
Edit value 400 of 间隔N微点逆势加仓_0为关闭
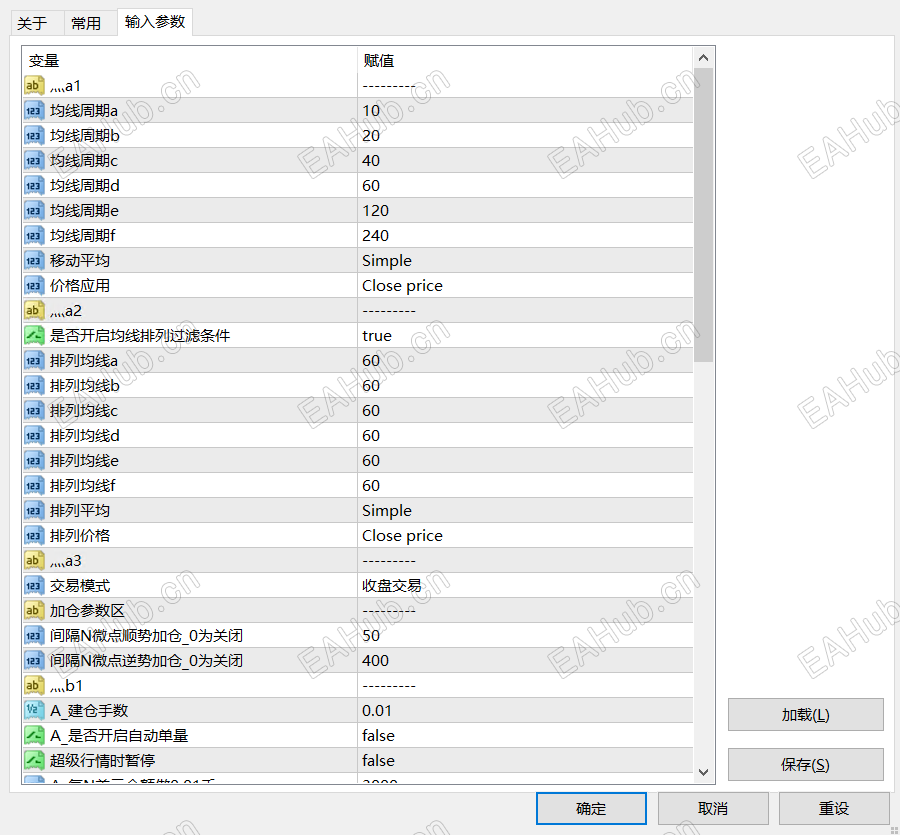click(525, 661)
